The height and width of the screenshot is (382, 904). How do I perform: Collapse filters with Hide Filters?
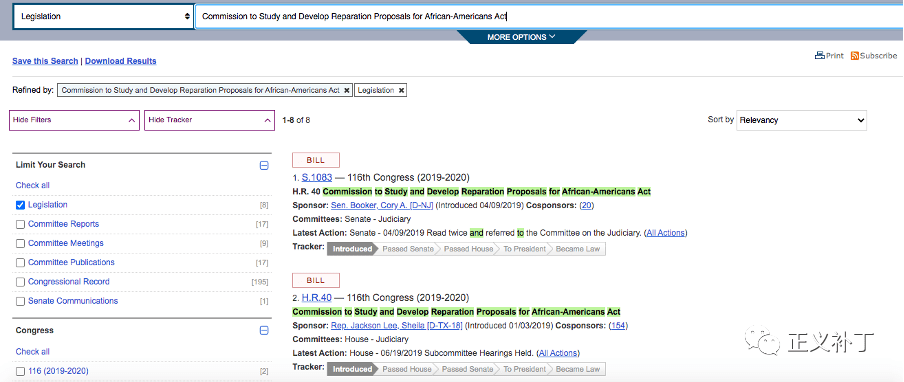point(74,120)
